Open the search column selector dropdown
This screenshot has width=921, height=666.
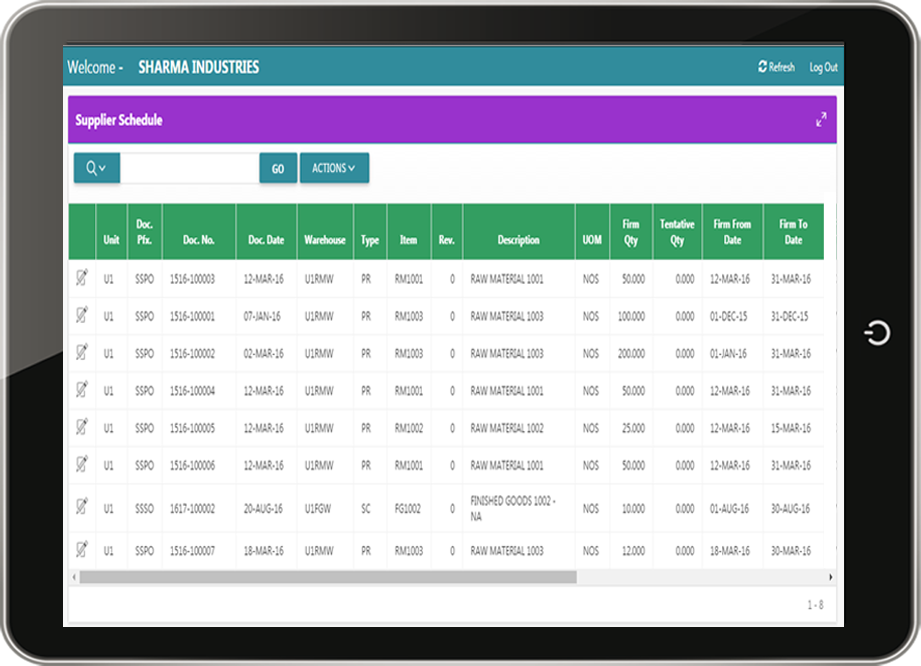(x=97, y=168)
